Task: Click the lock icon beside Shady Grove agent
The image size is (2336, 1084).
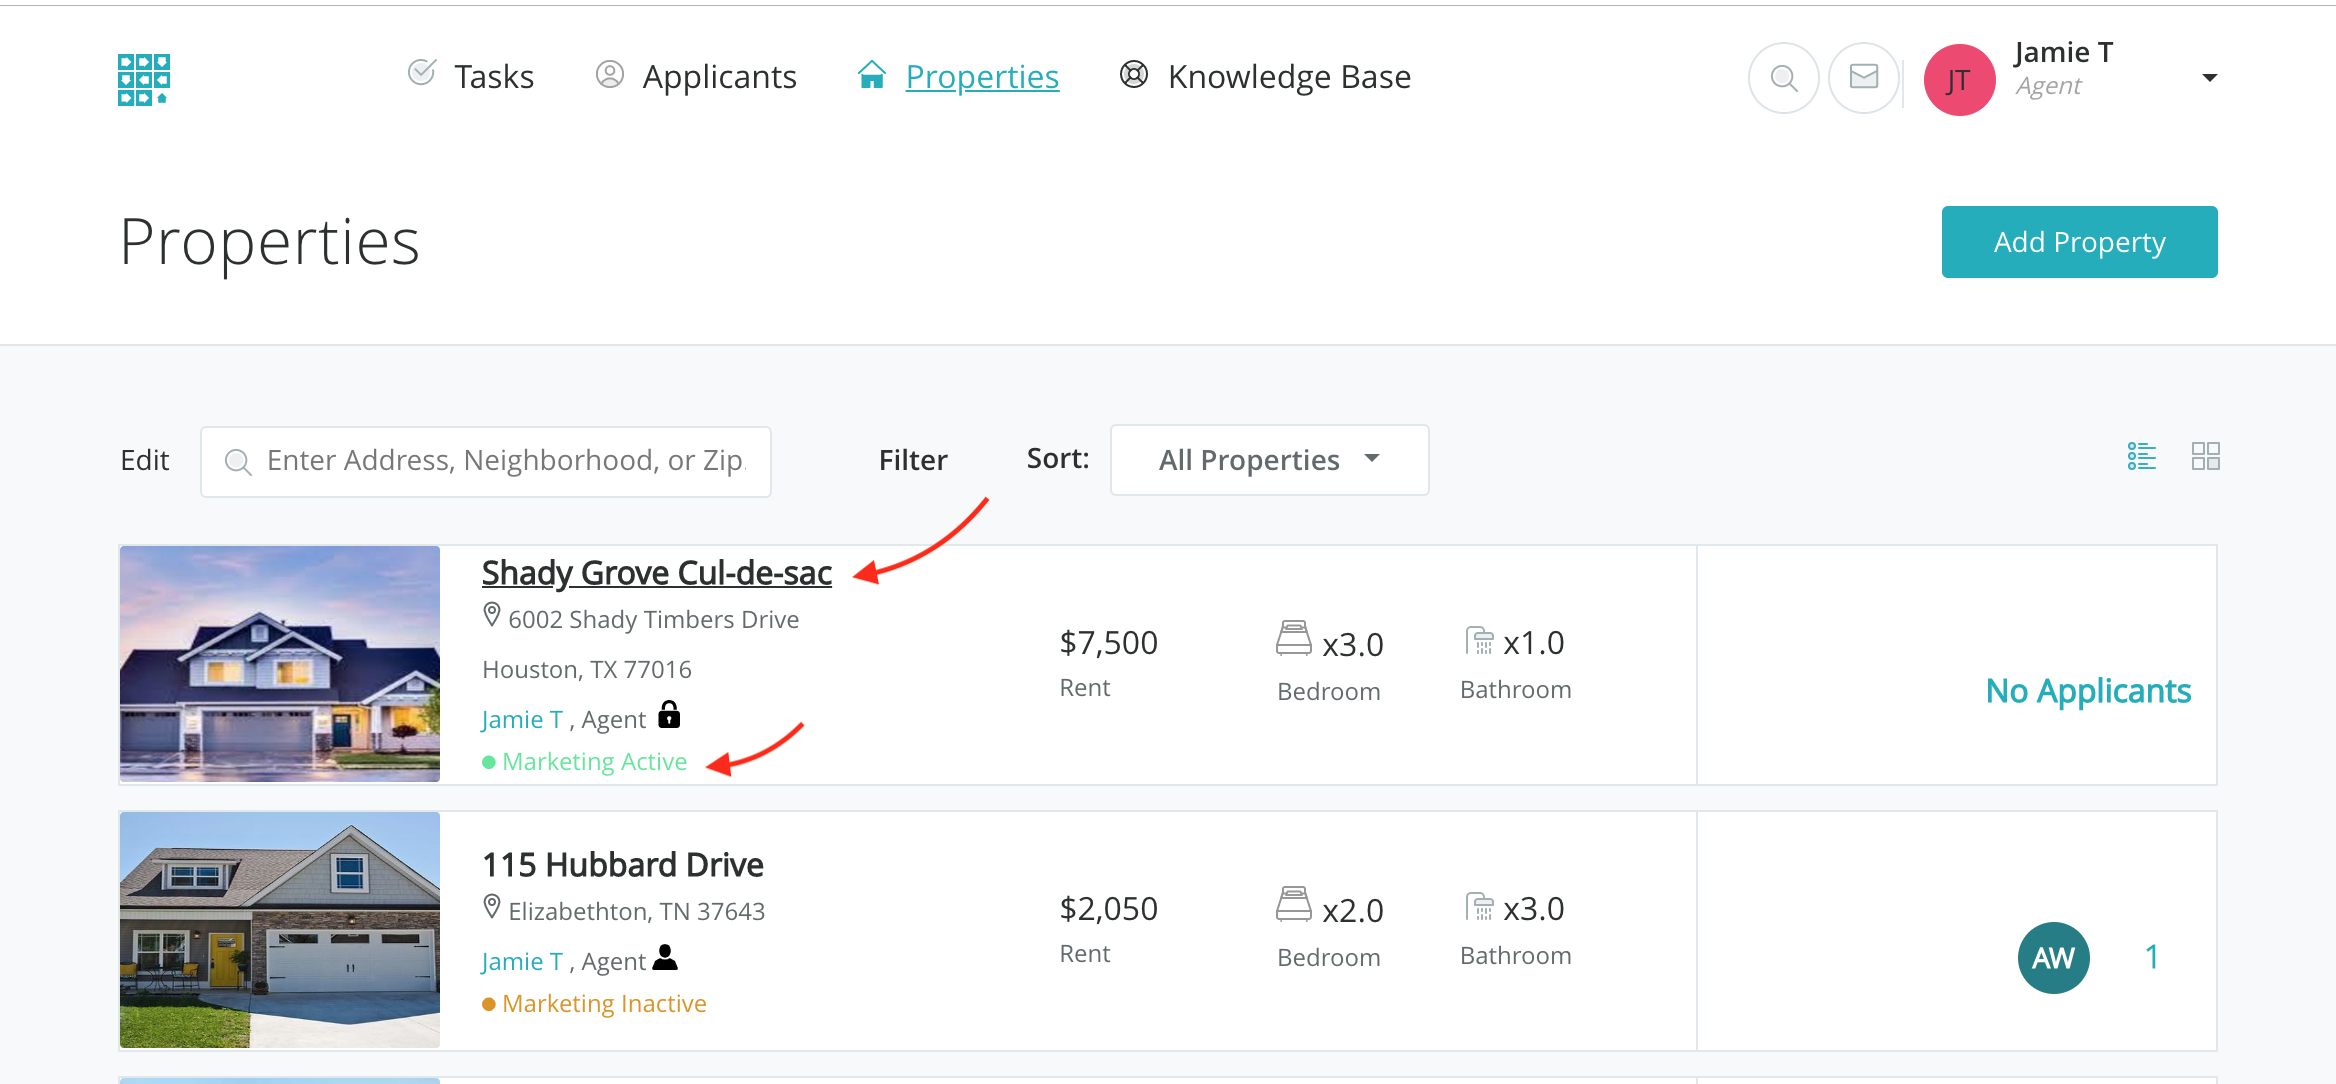Action: point(669,715)
